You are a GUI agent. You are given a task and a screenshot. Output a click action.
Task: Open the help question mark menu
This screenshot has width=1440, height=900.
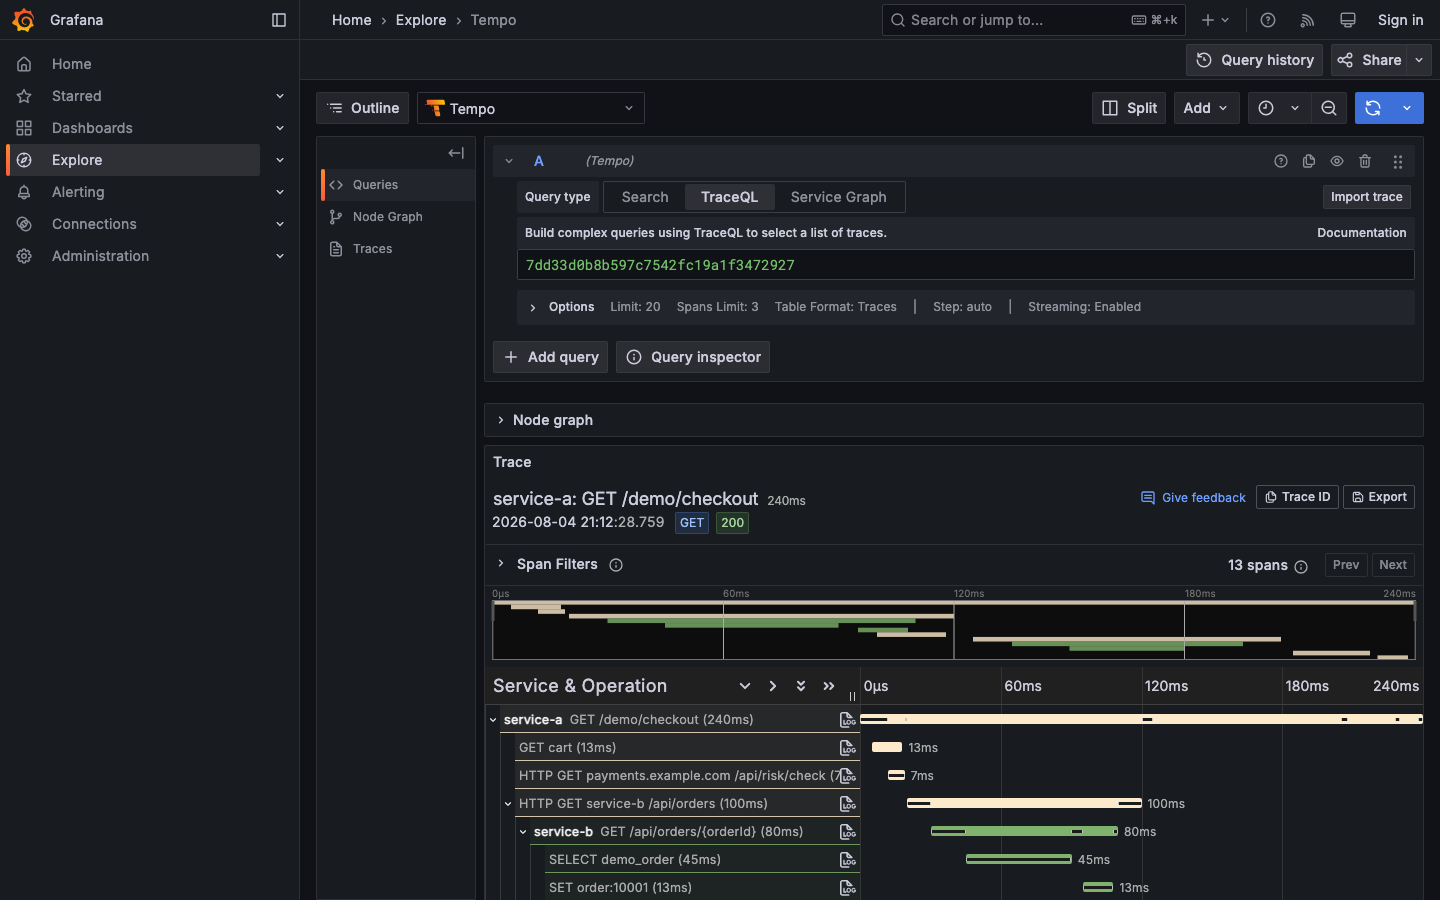[x=1268, y=20]
